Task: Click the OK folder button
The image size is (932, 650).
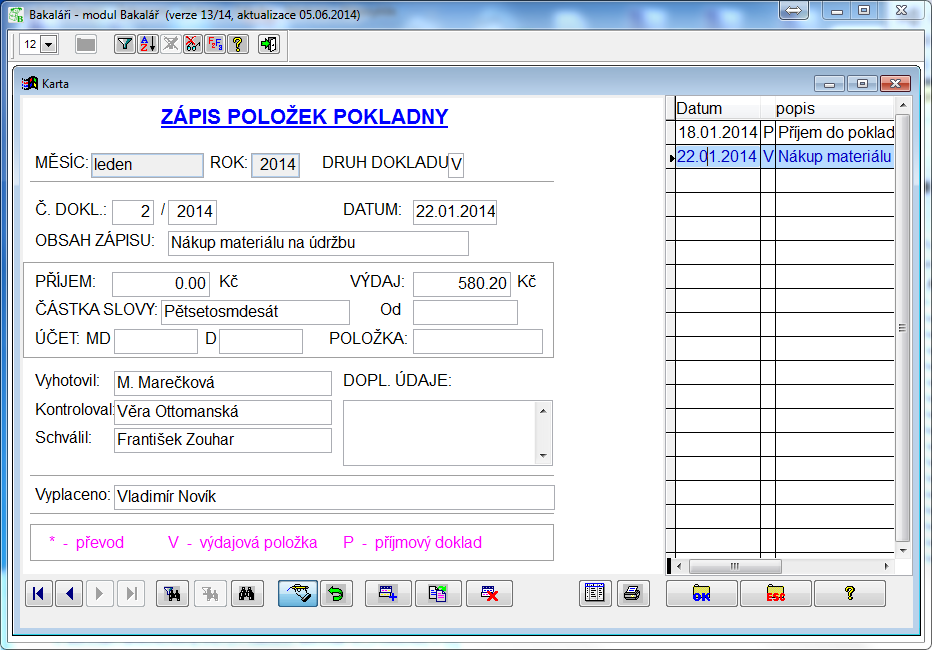Action: [701, 594]
